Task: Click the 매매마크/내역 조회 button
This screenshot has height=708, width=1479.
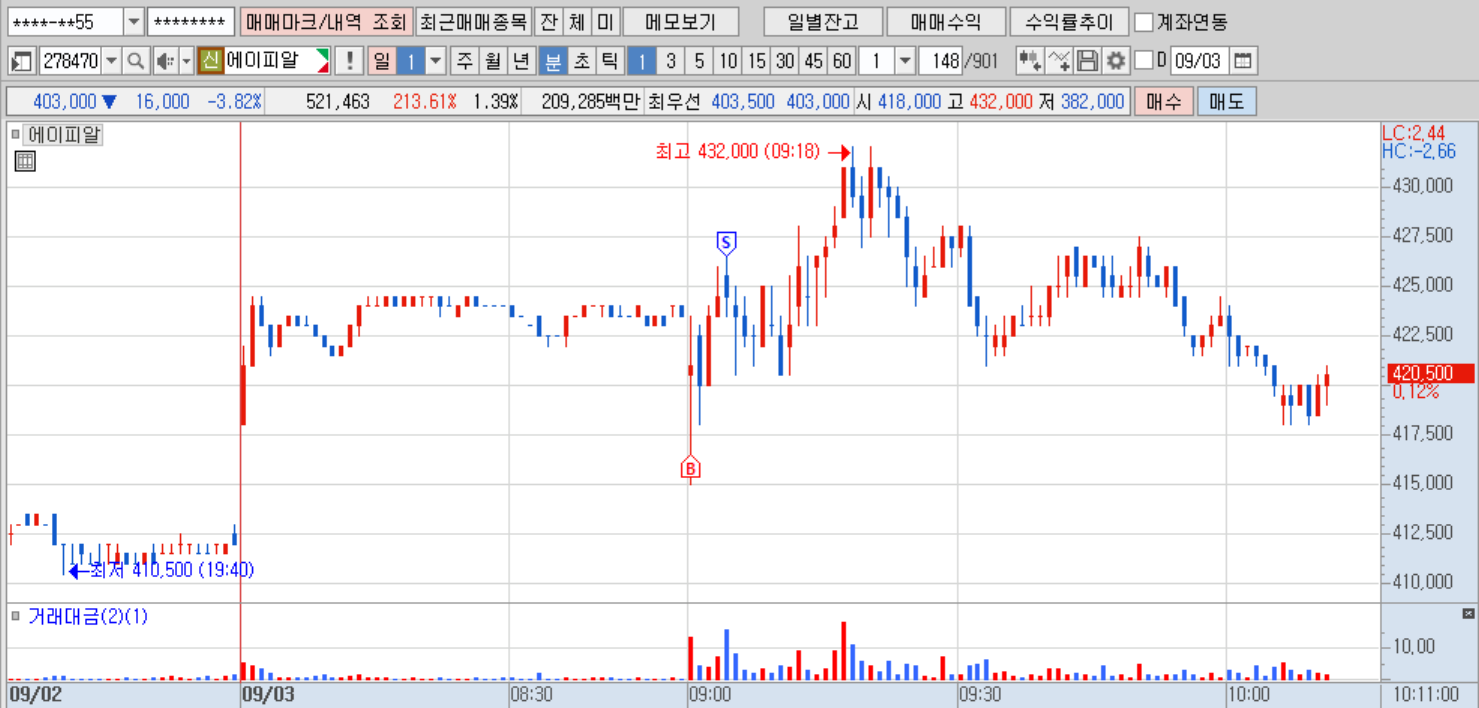Action: point(325,21)
